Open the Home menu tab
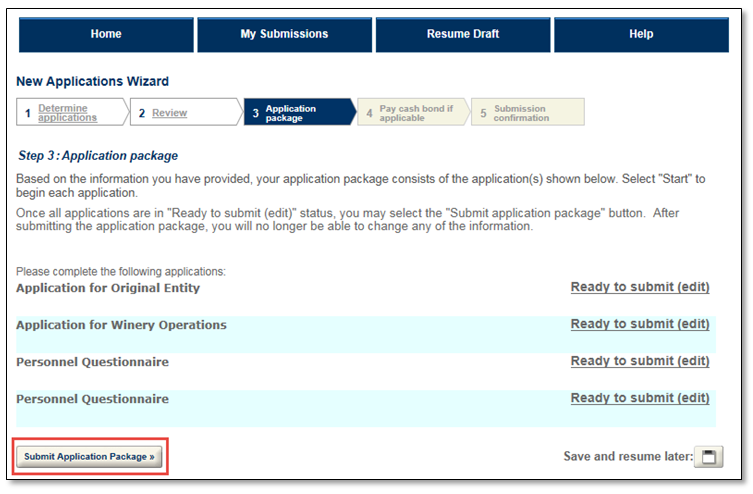Image resolution: width=753 pixels, height=494 pixels. pyautogui.click(x=106, y=34)
